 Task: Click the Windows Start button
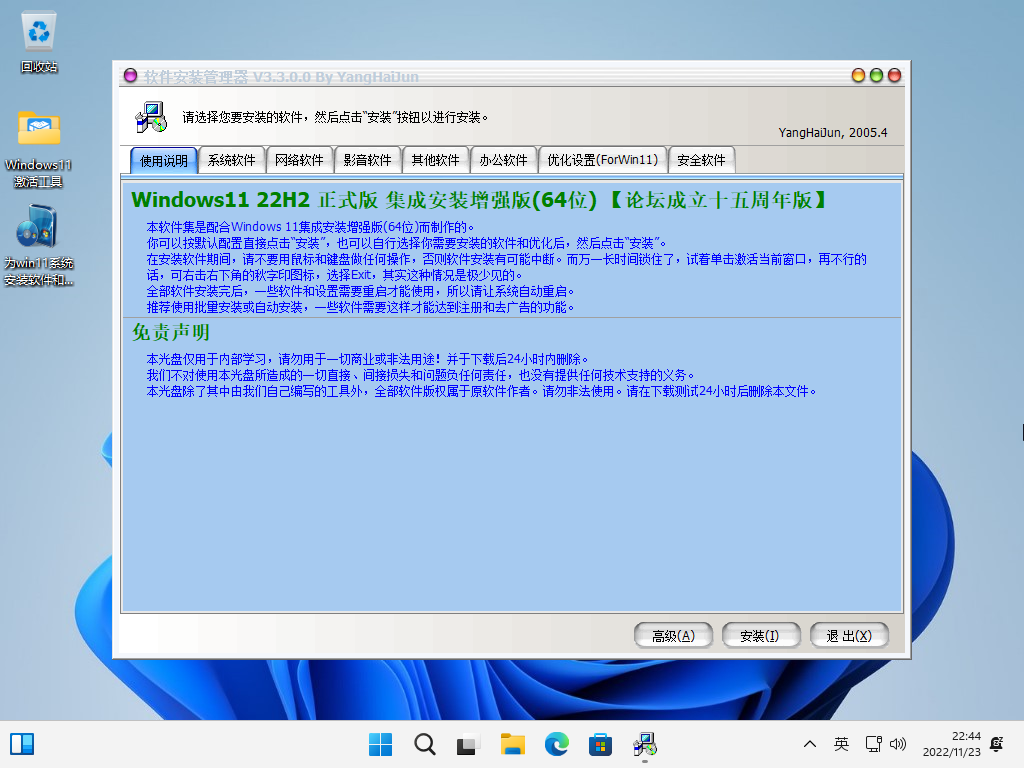tap(380, 744)
